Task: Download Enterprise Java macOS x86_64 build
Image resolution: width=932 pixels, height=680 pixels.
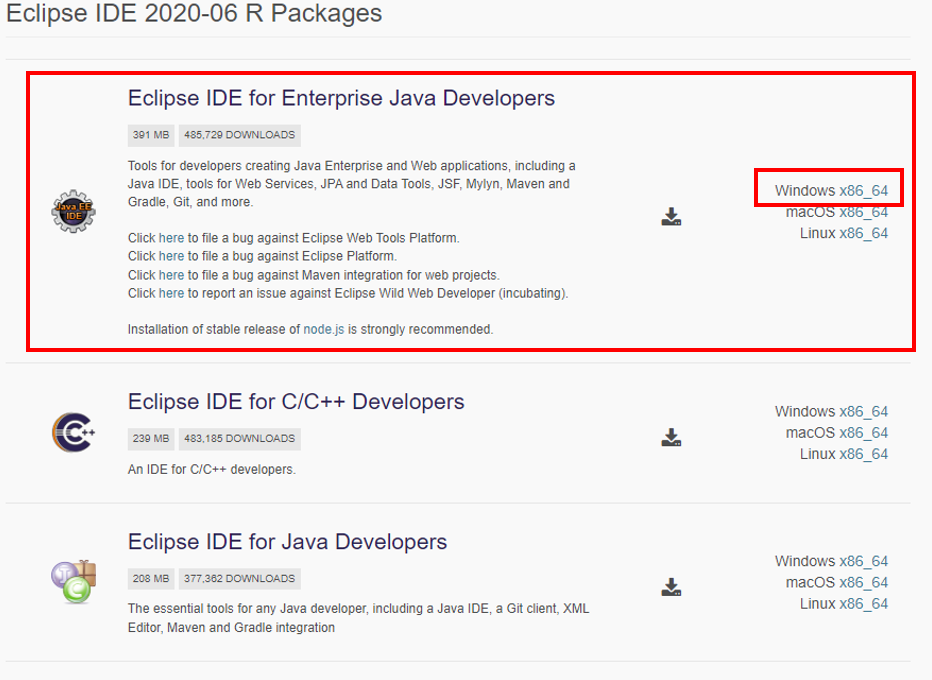Action: pyautogui.click(x=863, y=212)
